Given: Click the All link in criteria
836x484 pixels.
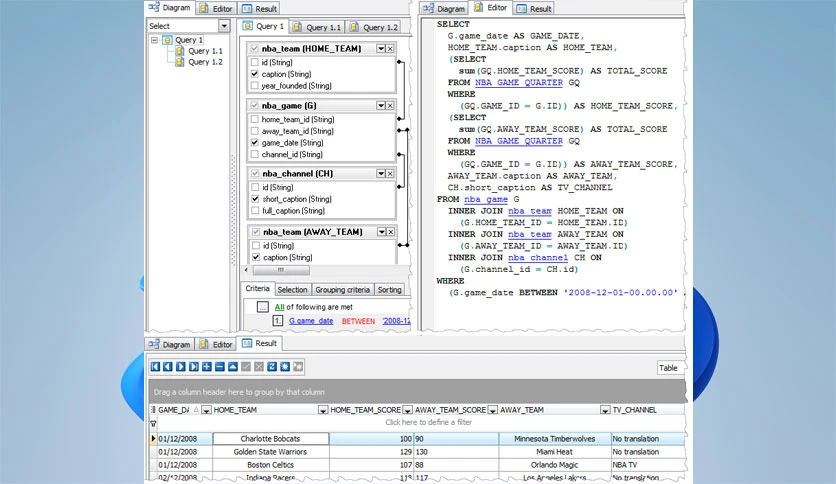Looking at the screenshot, I should pos(279,307).
